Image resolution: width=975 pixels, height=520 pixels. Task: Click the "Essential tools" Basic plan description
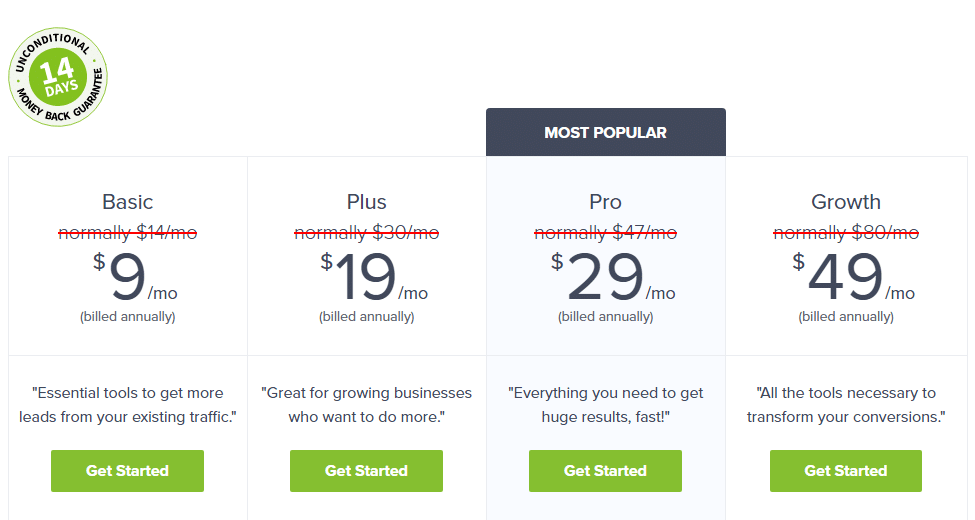tap(128, 404)
